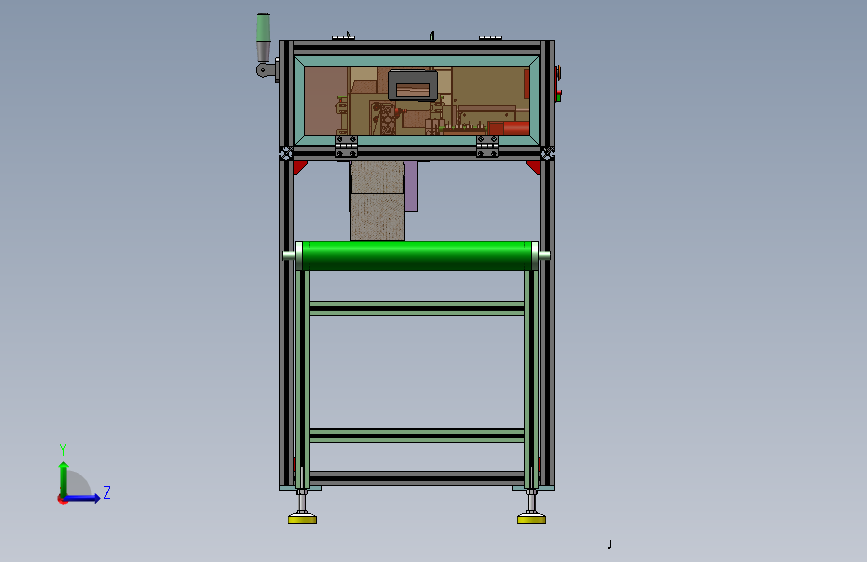Select the right yellow leveling foot

pyautogui.click(x=531, y=519)
